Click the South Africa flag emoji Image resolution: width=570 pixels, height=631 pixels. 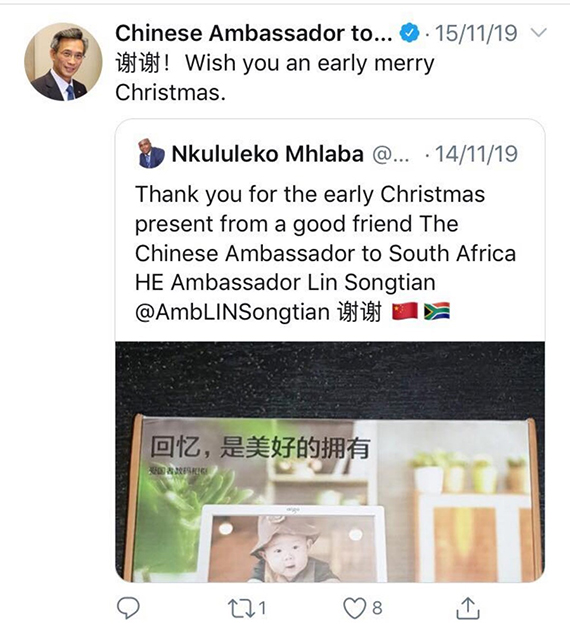(x=437, y=311)
